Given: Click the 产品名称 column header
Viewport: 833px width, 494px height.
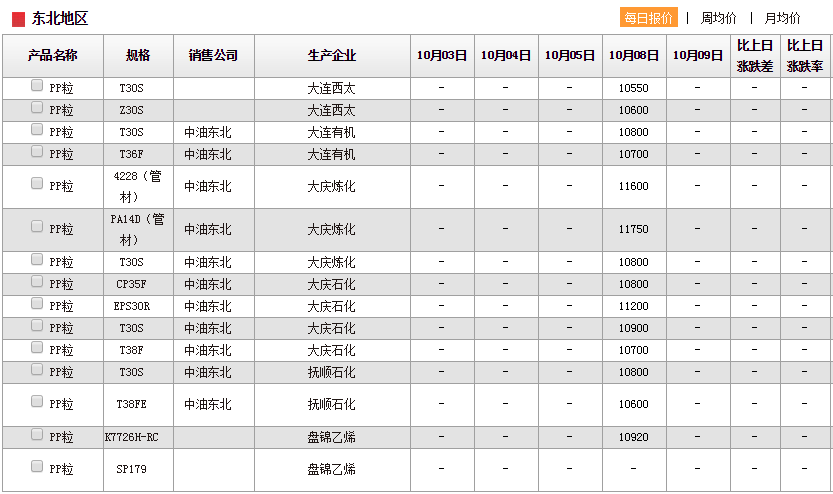Looking at the screenshot, I should [53, 56].
